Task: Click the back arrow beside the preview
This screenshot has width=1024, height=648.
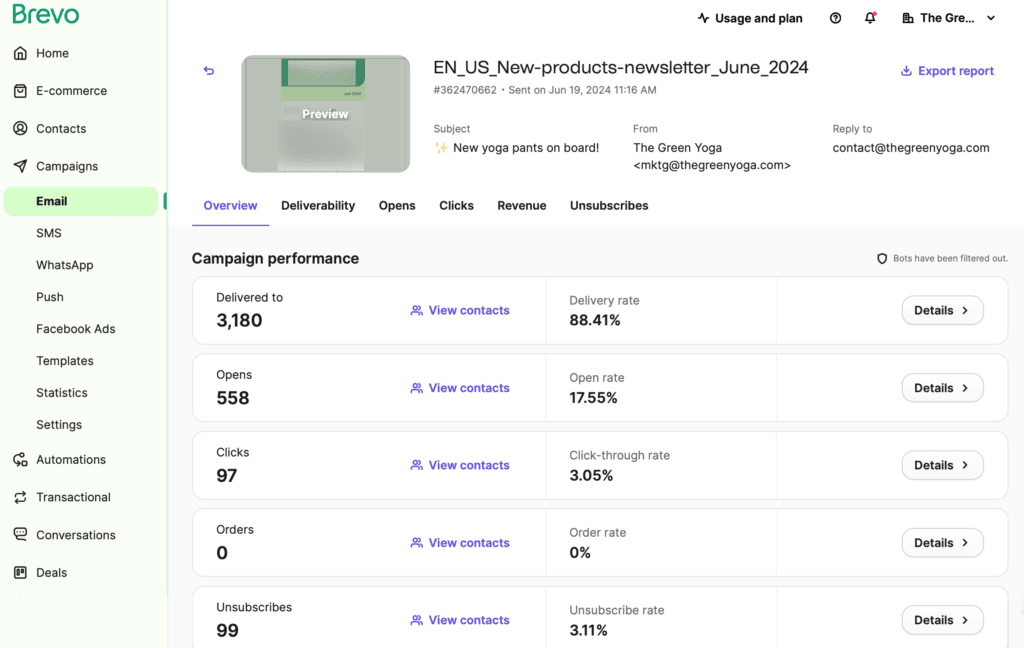Action: [209, 71]
